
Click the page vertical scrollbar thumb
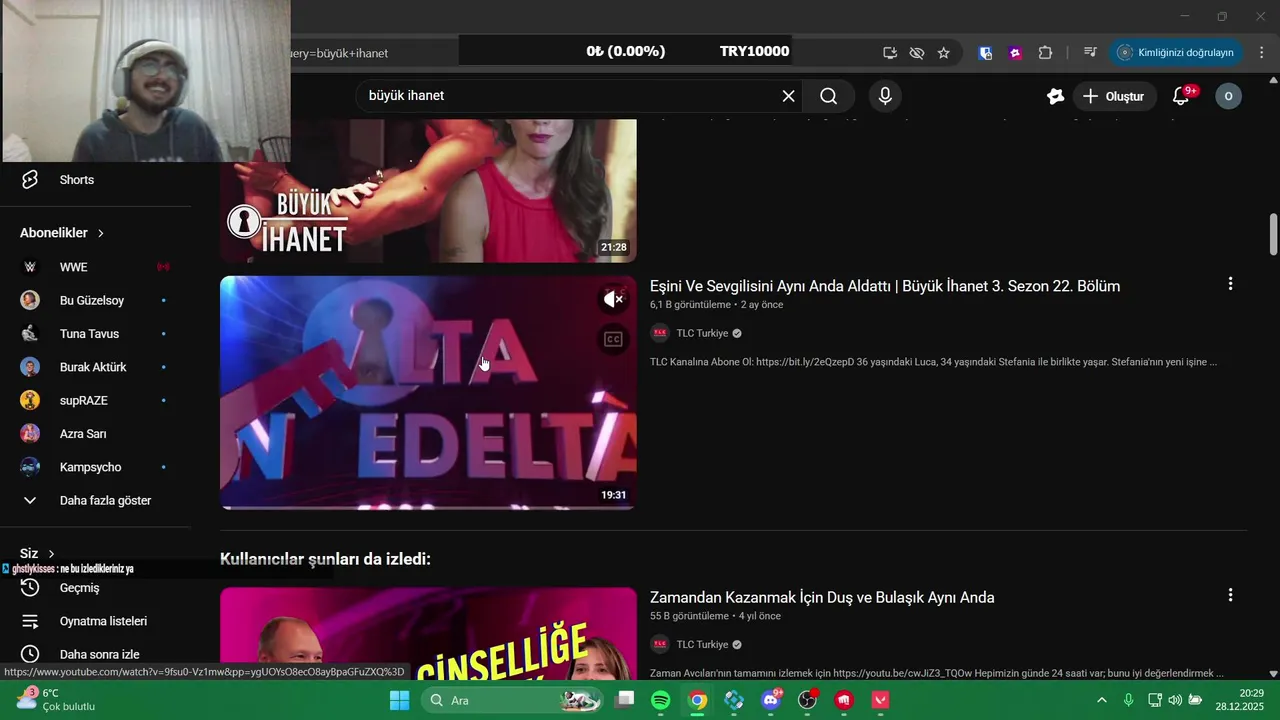pos(1273,234)
